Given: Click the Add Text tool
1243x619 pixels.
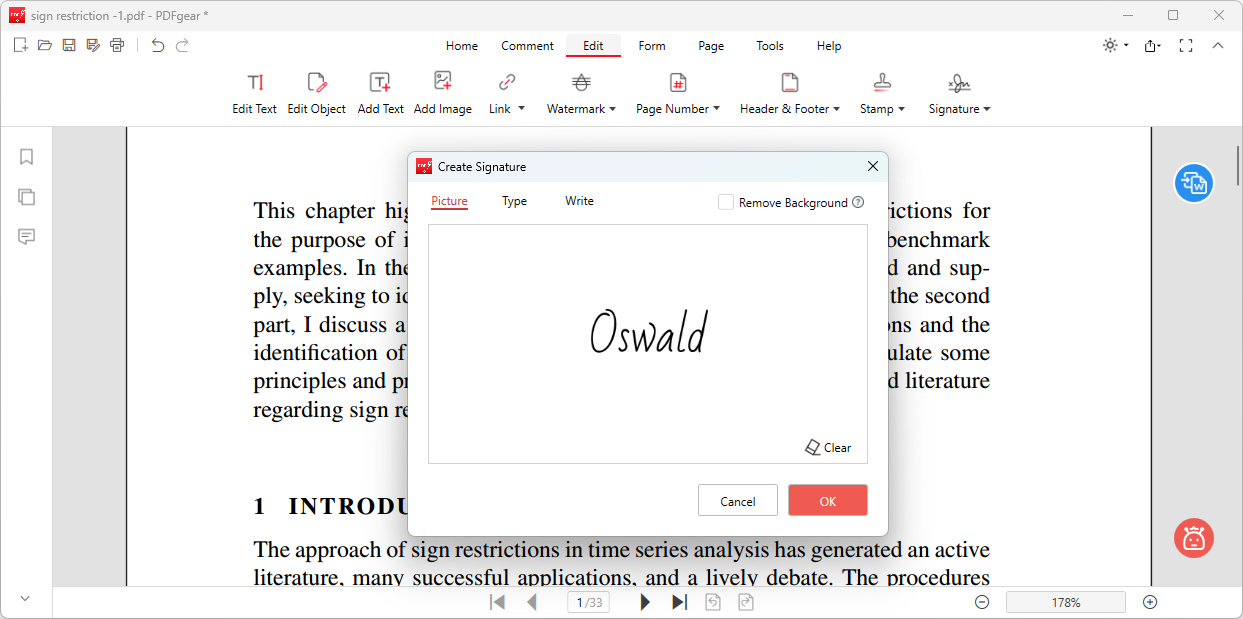Looking at the screenshot, I should (x=380, y=93).
